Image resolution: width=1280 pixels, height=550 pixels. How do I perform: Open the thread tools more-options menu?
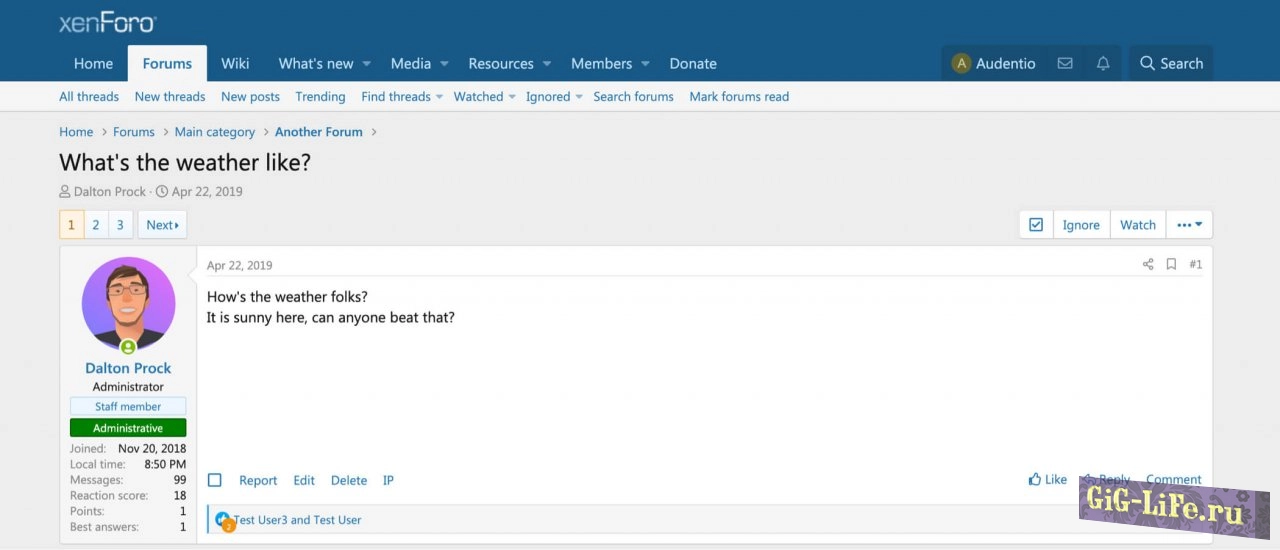pos(1189,225)
